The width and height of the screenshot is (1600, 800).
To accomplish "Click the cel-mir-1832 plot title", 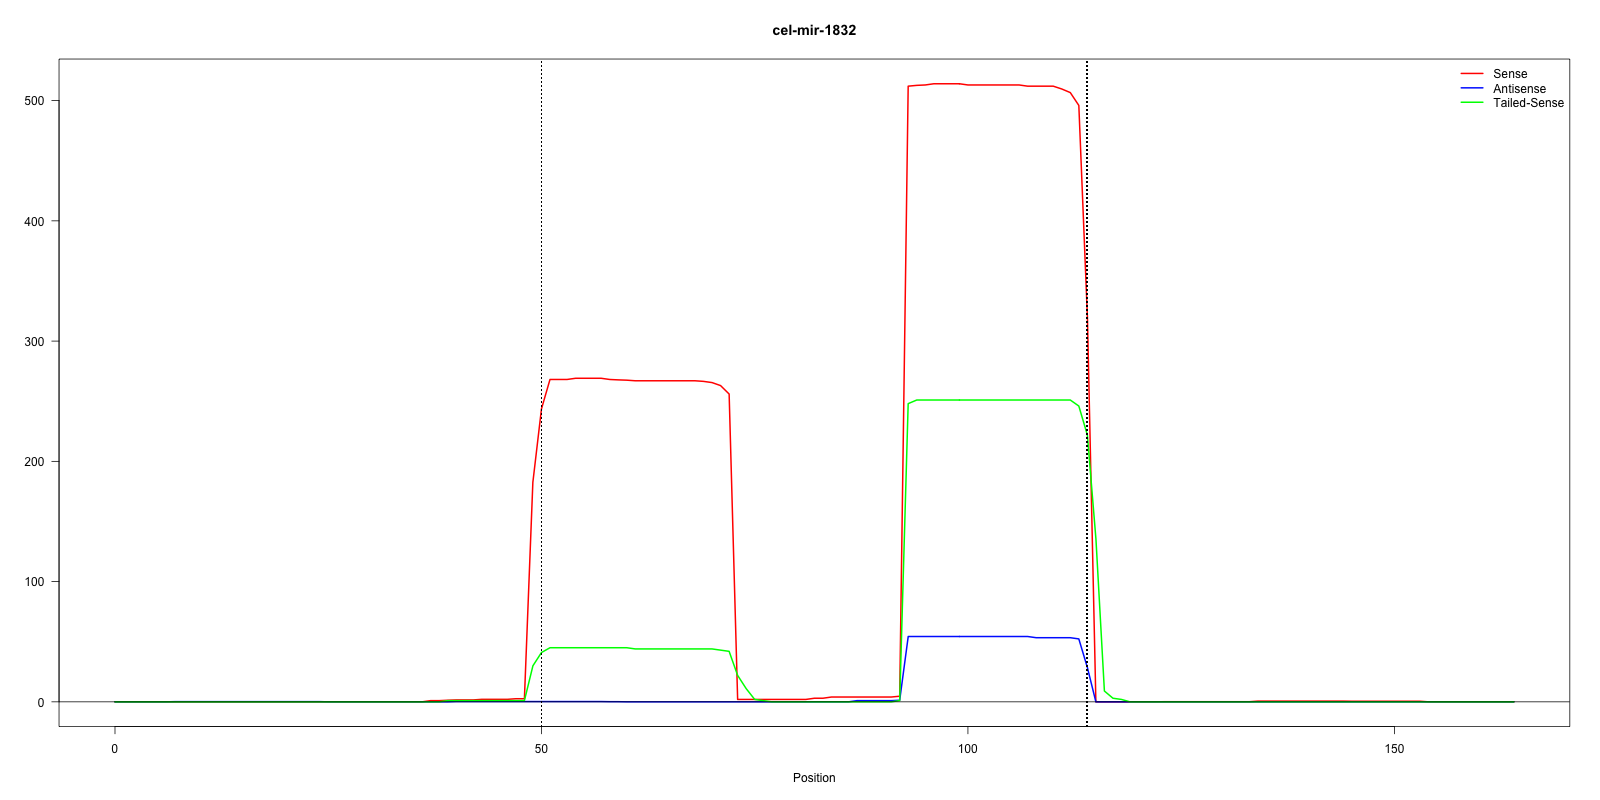I will click(814, 30).
